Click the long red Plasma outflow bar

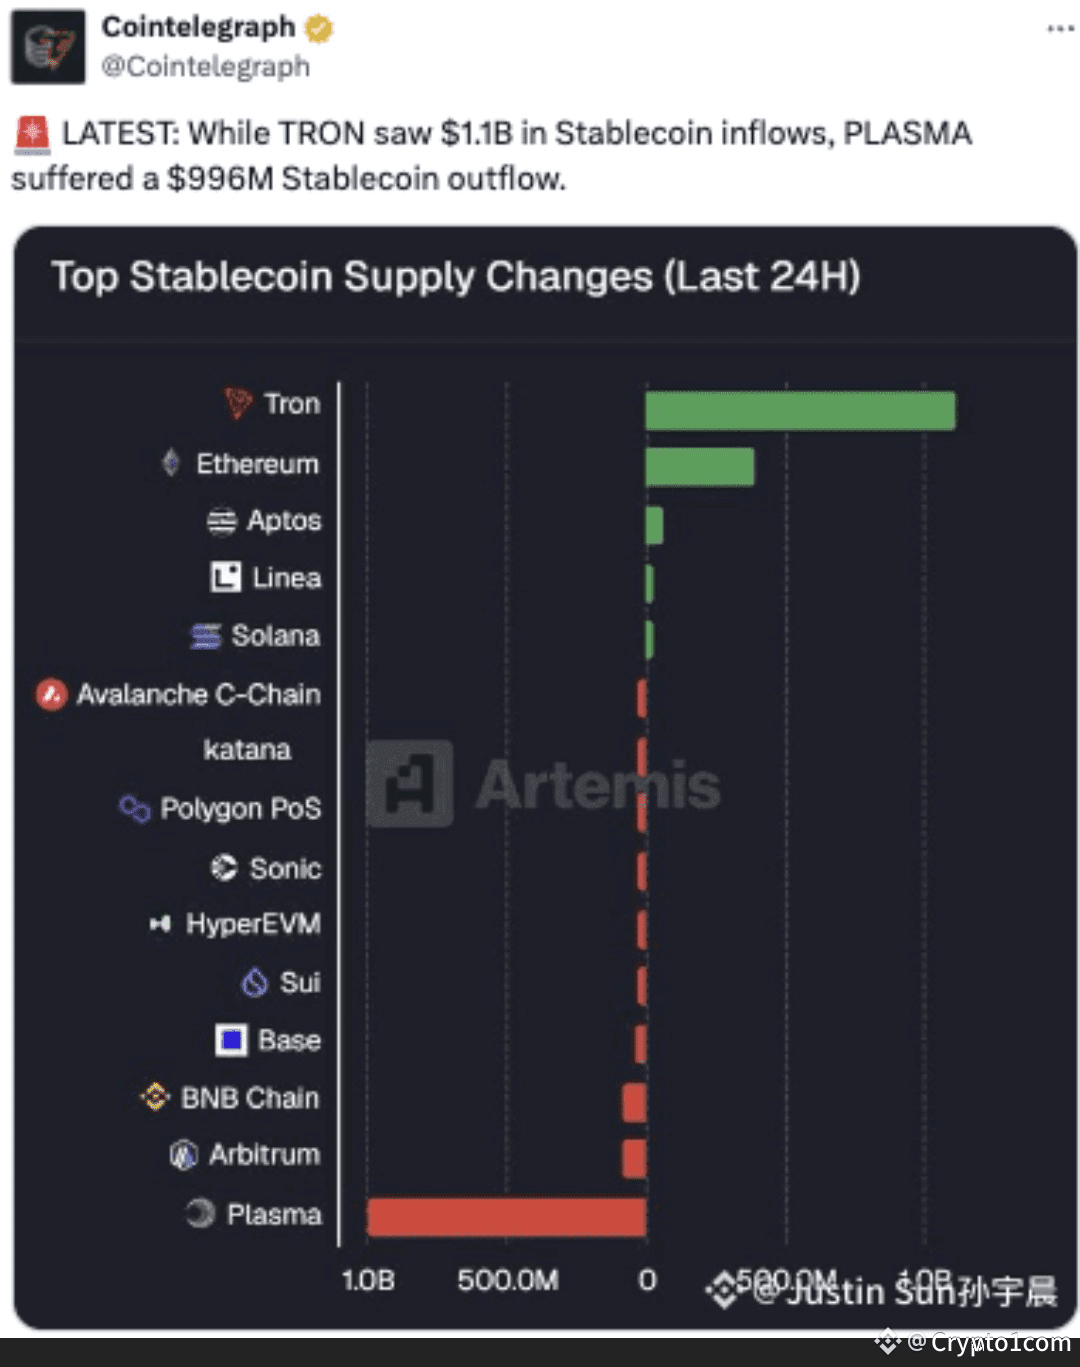(x=506, y=1217)
